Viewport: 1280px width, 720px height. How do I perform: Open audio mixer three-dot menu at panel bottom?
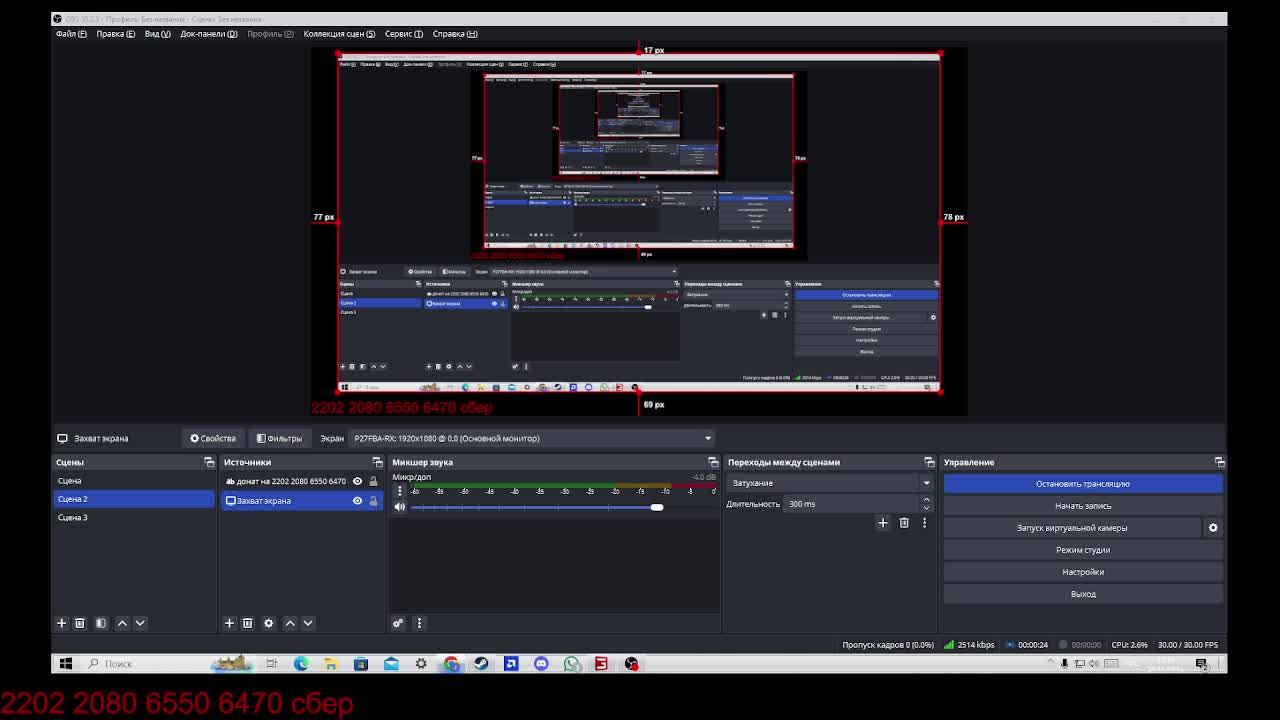[x=419, y=623]
